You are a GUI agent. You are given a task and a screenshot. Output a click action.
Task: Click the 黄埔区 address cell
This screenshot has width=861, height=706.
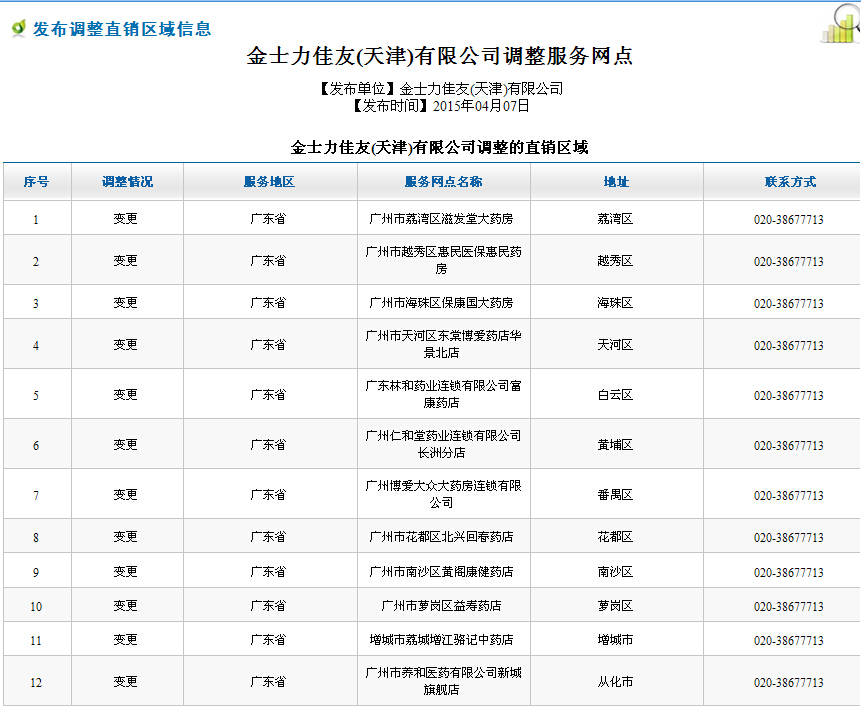click(x=615, y=445)
